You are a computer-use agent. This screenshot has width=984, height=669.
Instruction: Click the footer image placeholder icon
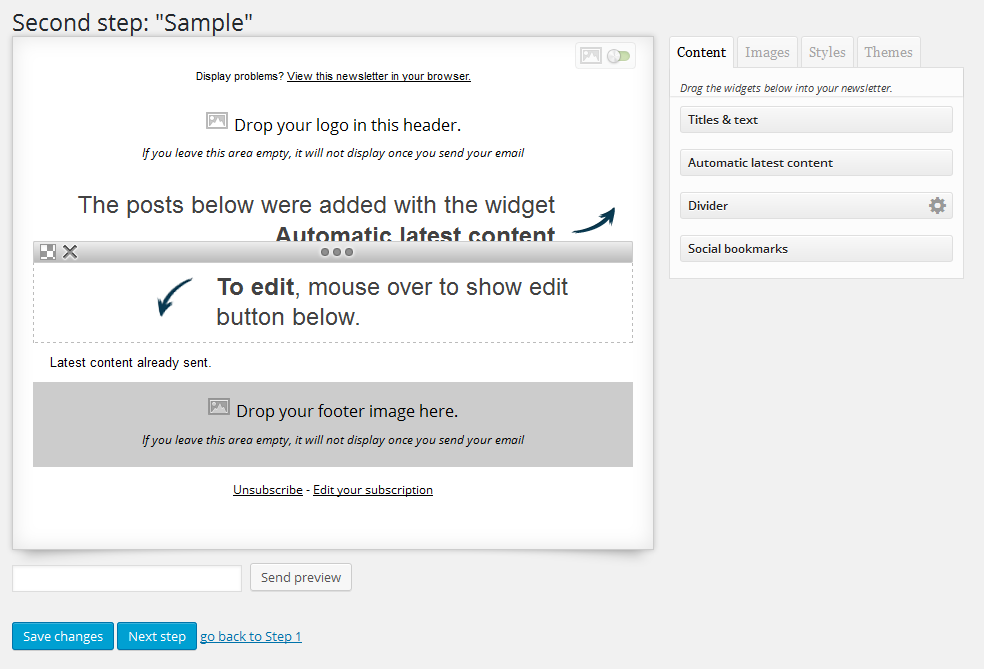click(219, 407)
